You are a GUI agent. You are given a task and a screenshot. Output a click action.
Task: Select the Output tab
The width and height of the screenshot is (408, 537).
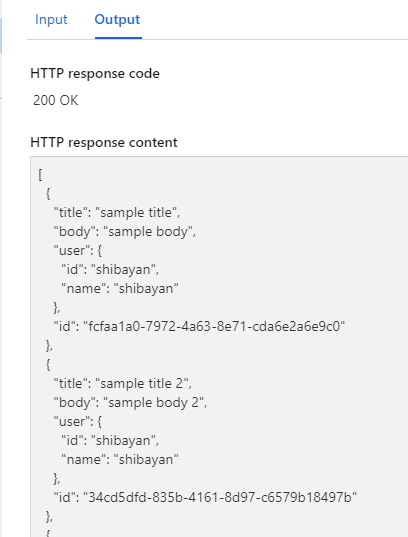click(117, 20)
